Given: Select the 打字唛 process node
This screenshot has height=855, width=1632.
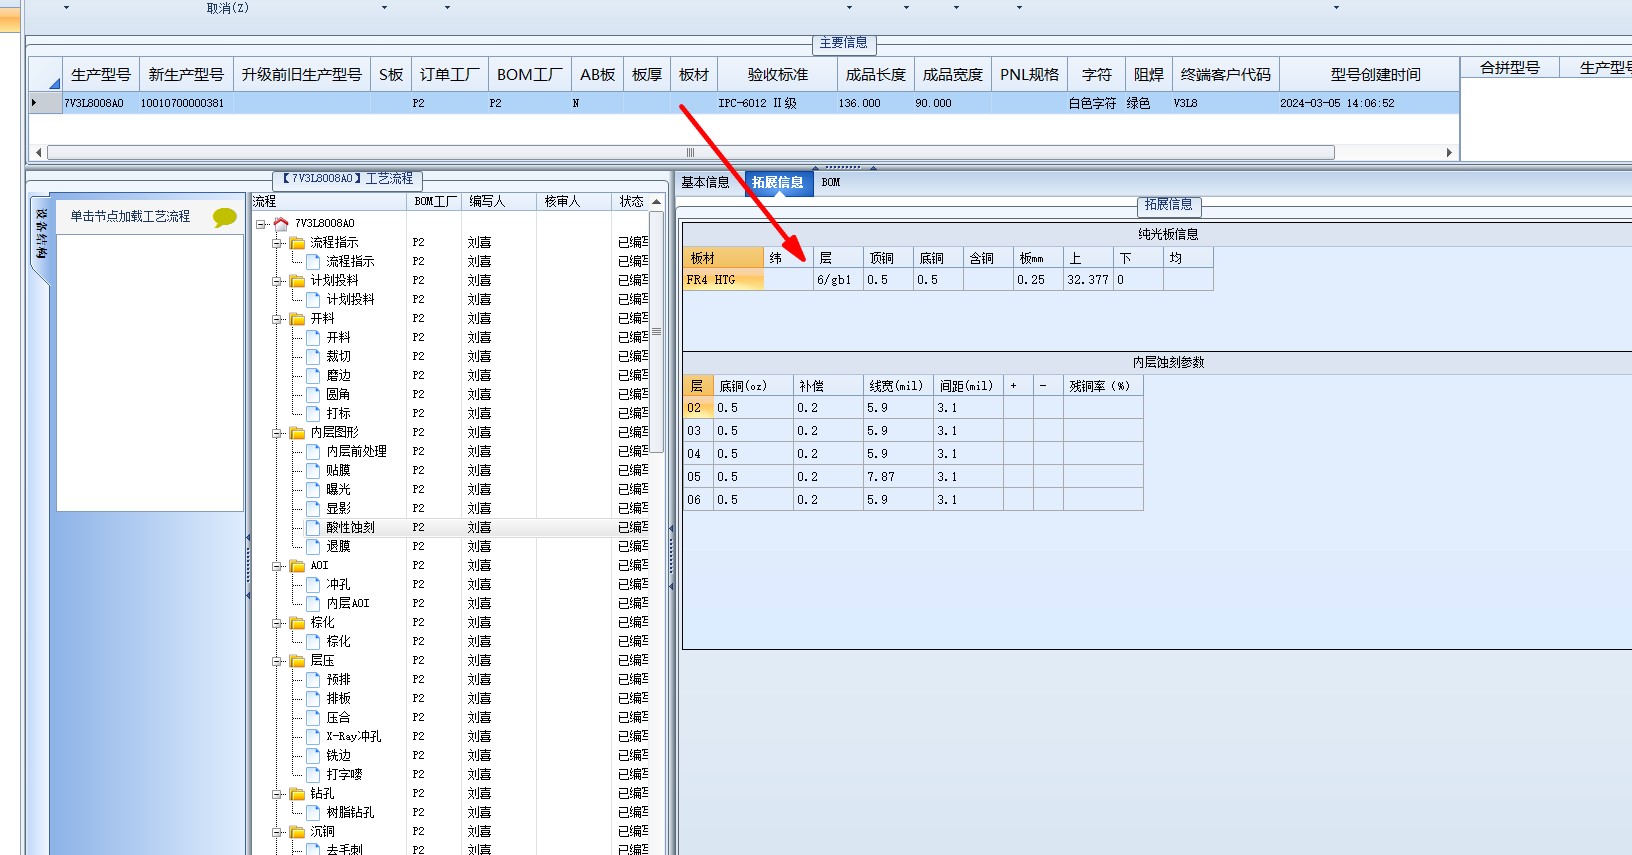Looking at the screenshot, I should click(344, 774).
